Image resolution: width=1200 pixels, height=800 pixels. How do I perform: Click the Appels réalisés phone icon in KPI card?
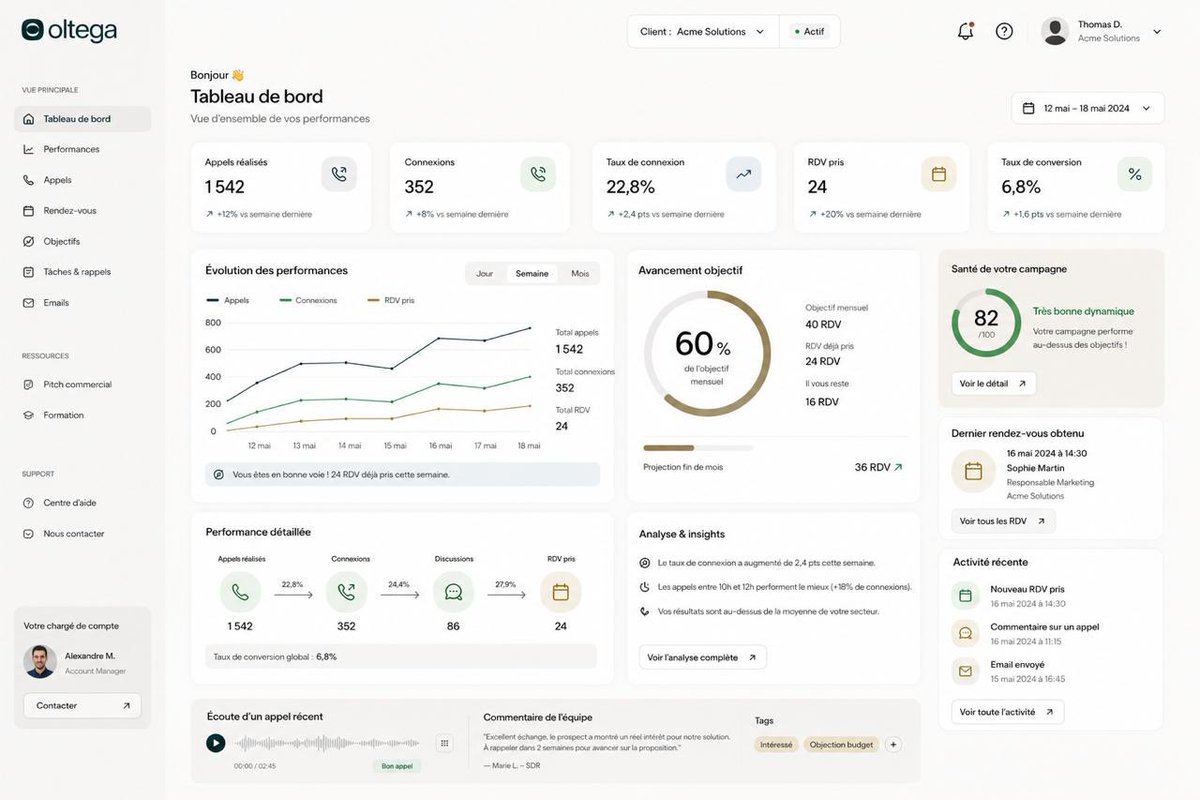[339, 174]
